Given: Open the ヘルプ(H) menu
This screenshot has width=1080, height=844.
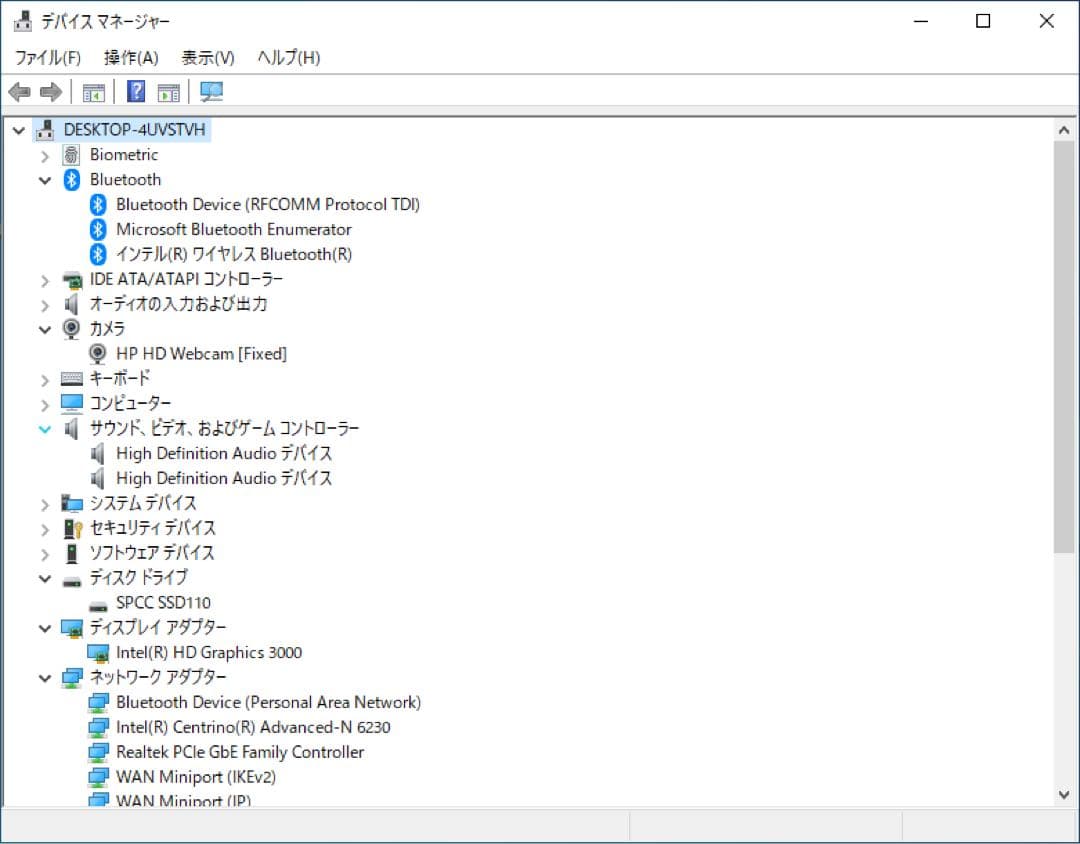Looking at the screenshot, I should 289,57.
